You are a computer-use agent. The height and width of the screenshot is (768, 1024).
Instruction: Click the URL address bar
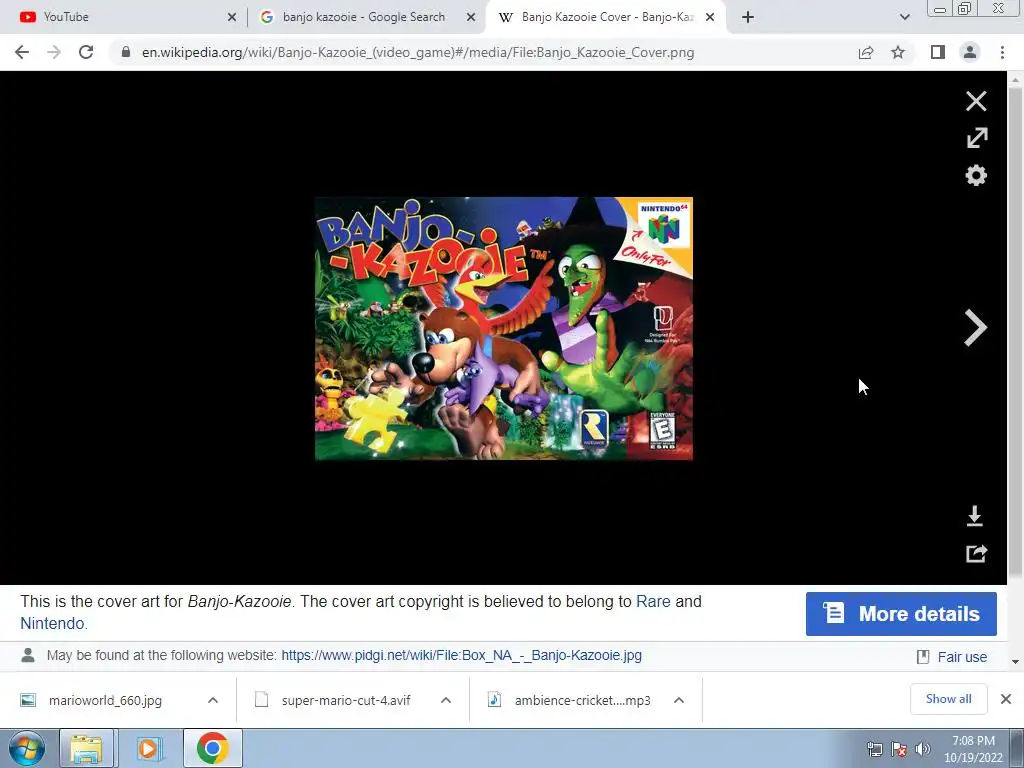coord(418,52)
